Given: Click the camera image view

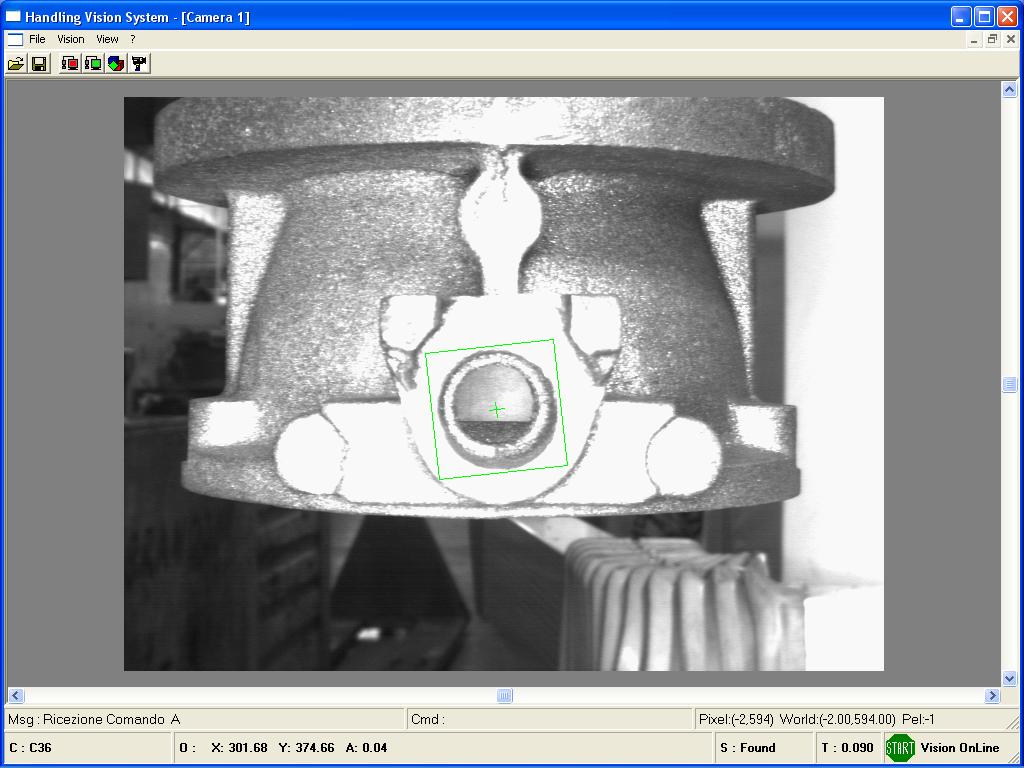Looking at the screenshot, I should click(x=504, y=384).
